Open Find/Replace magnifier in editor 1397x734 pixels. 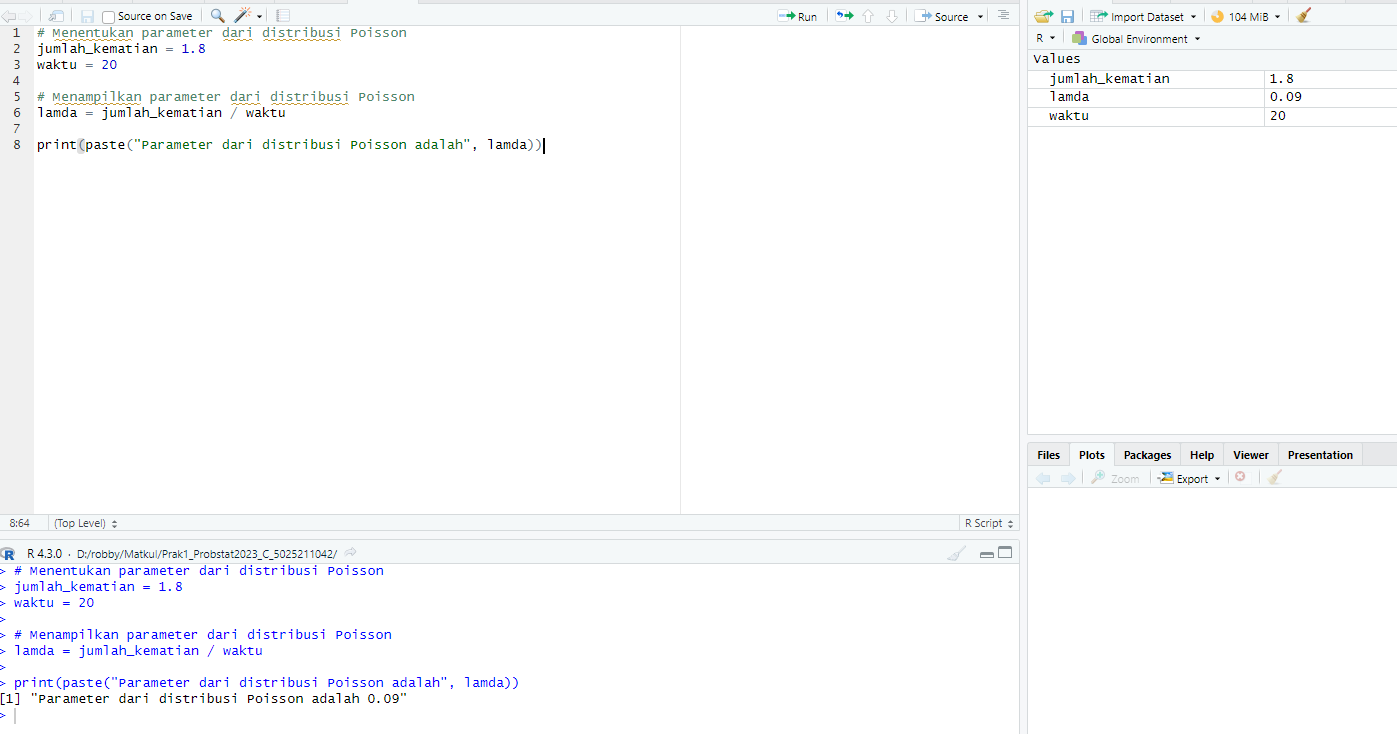point(217,16)
